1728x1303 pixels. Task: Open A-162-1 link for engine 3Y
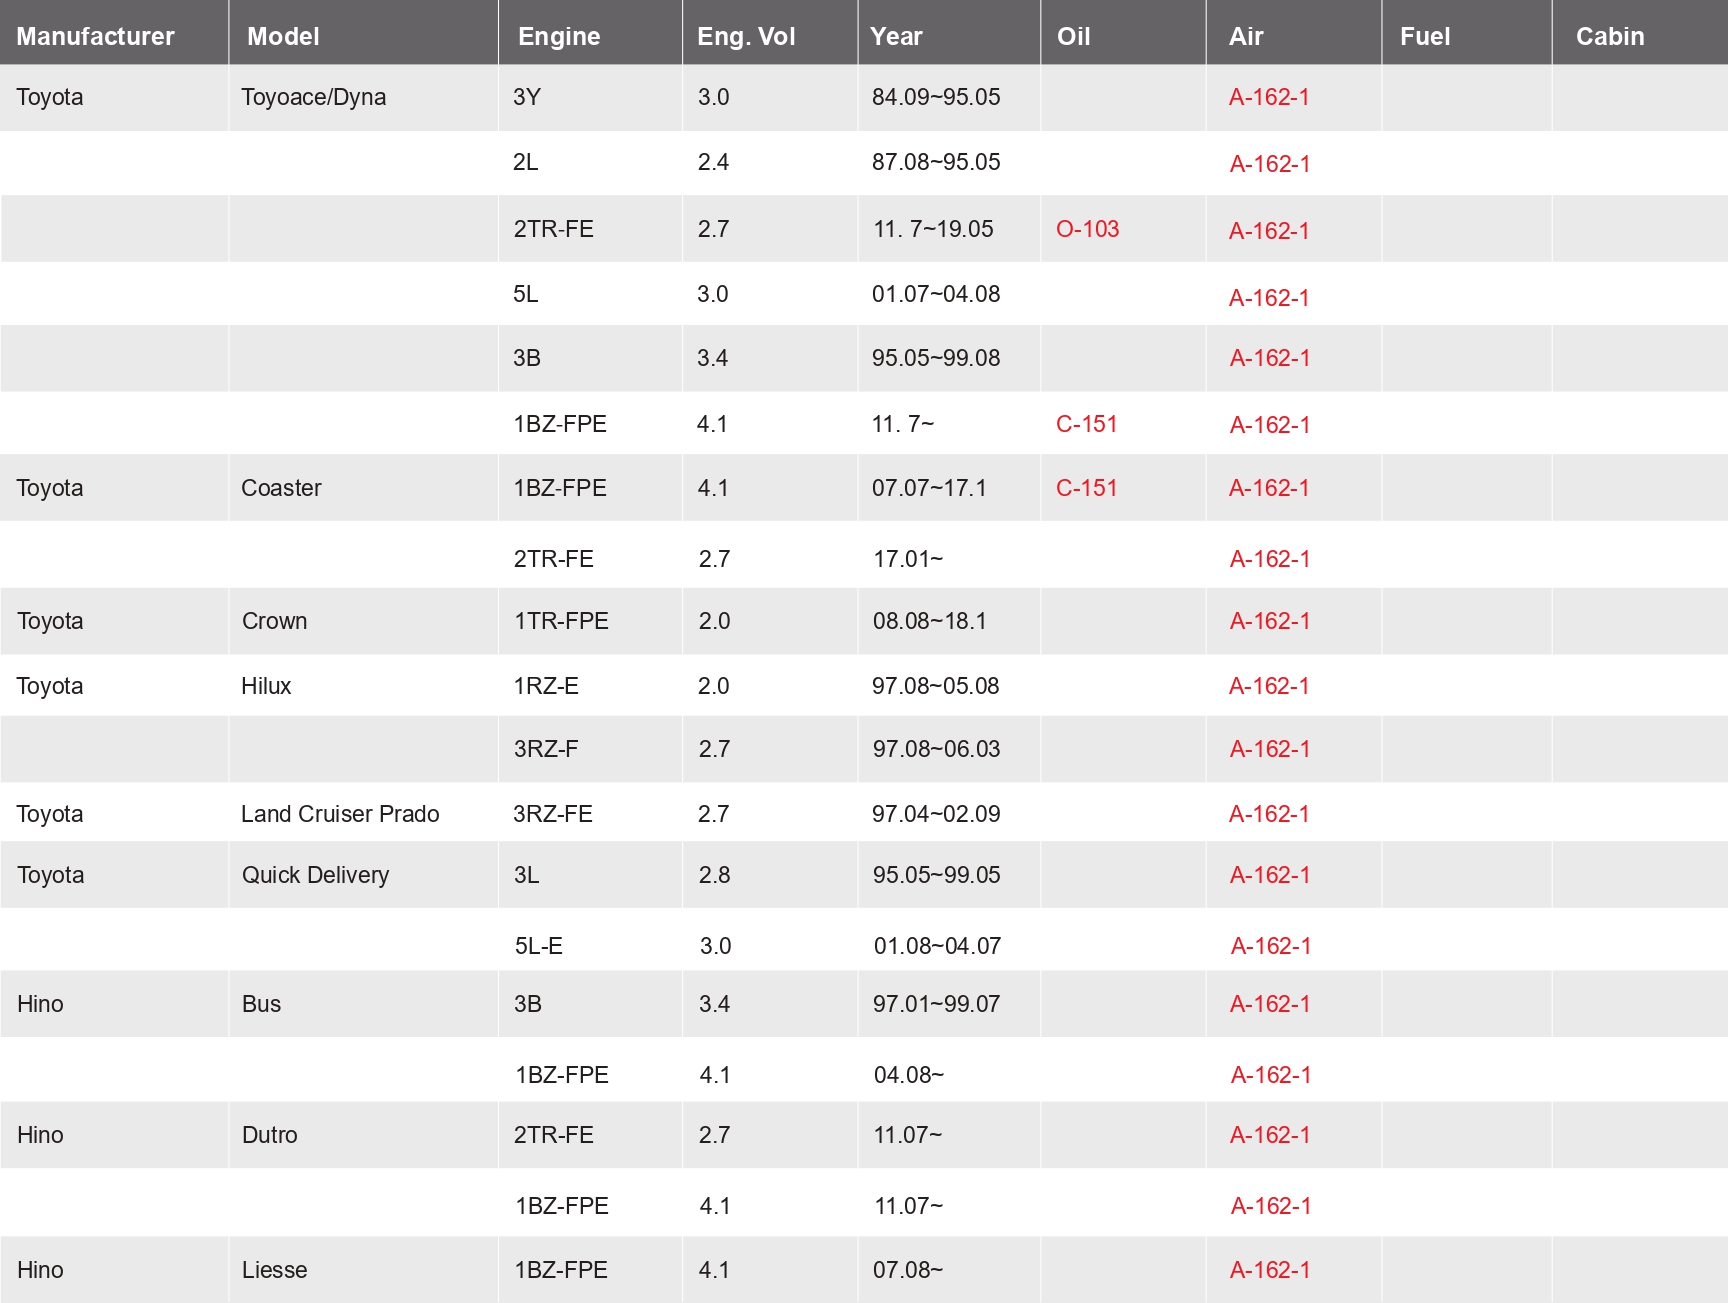pos(1269,97)
